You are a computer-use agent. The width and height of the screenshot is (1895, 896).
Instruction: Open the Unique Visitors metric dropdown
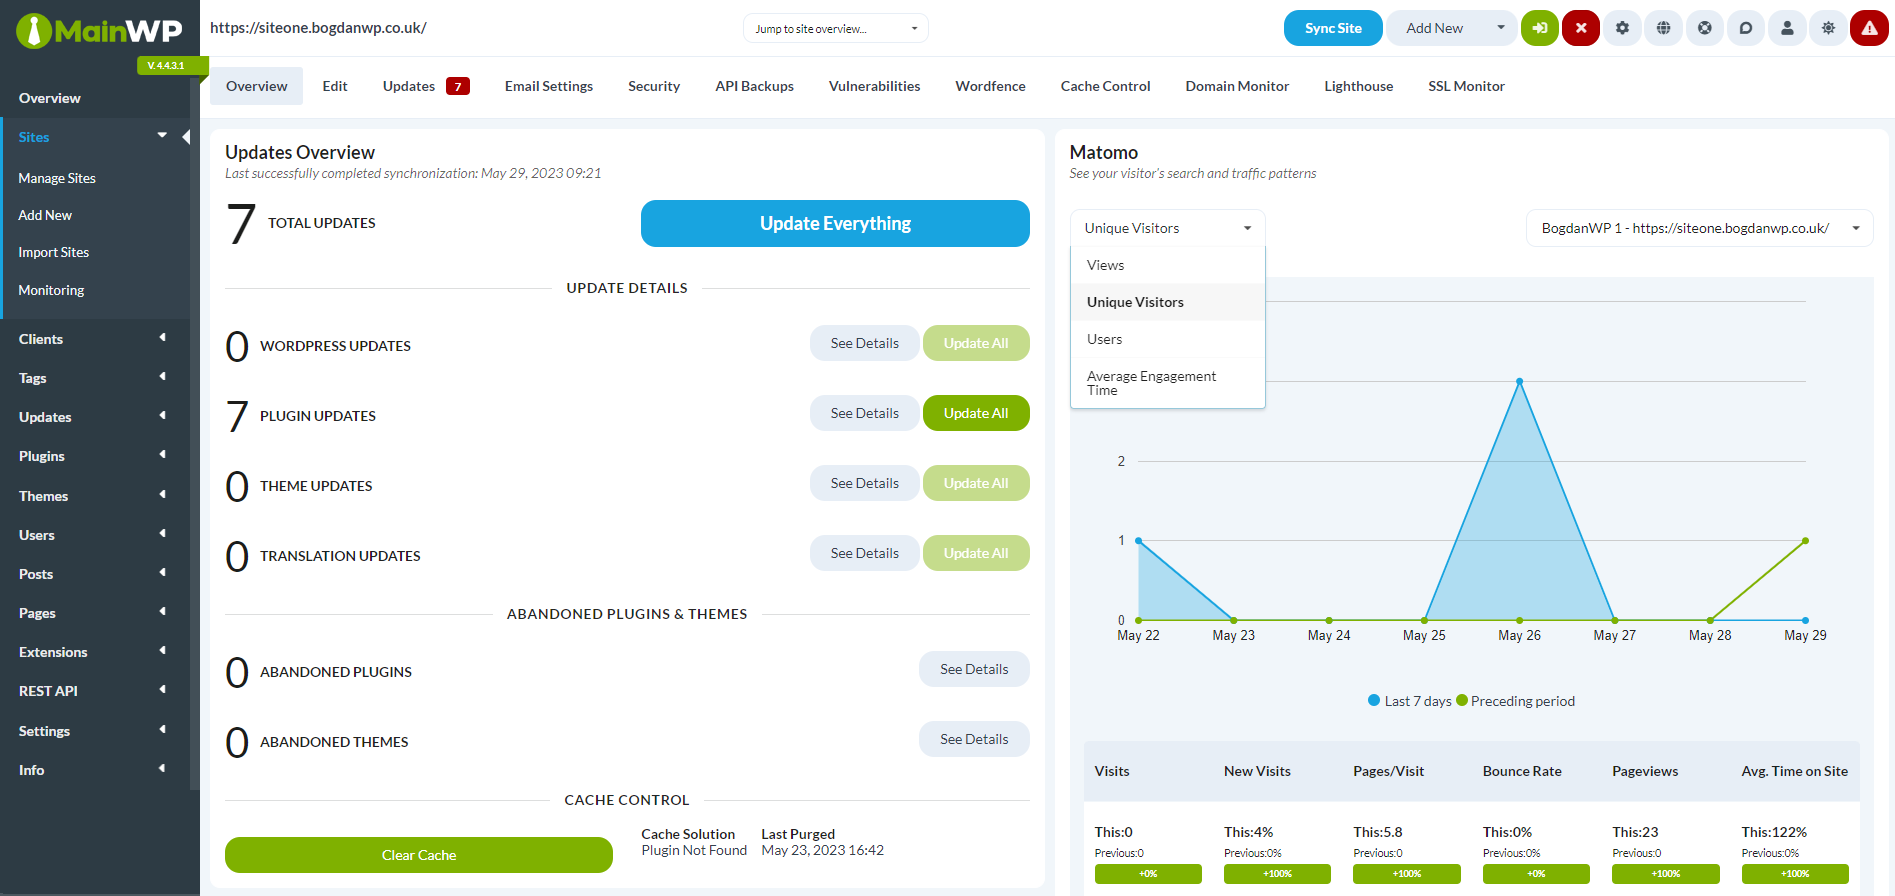(1168, 228)
